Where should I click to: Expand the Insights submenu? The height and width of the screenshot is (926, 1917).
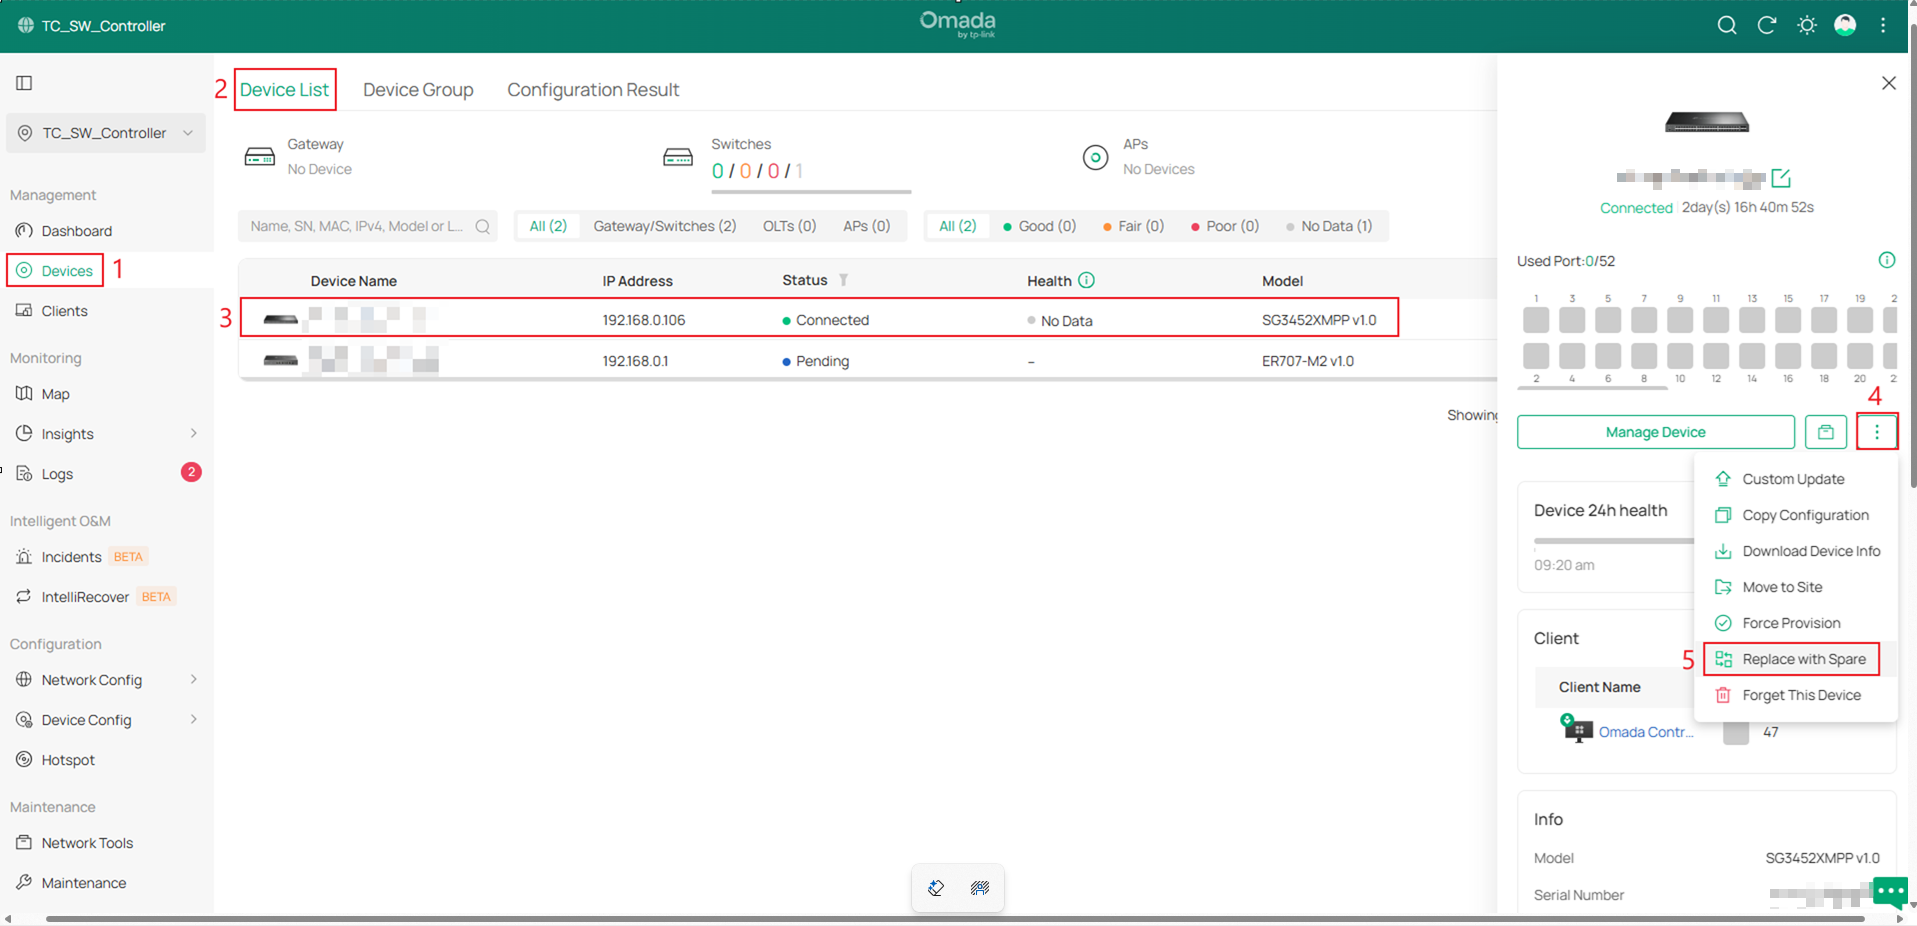click(106, 434)
